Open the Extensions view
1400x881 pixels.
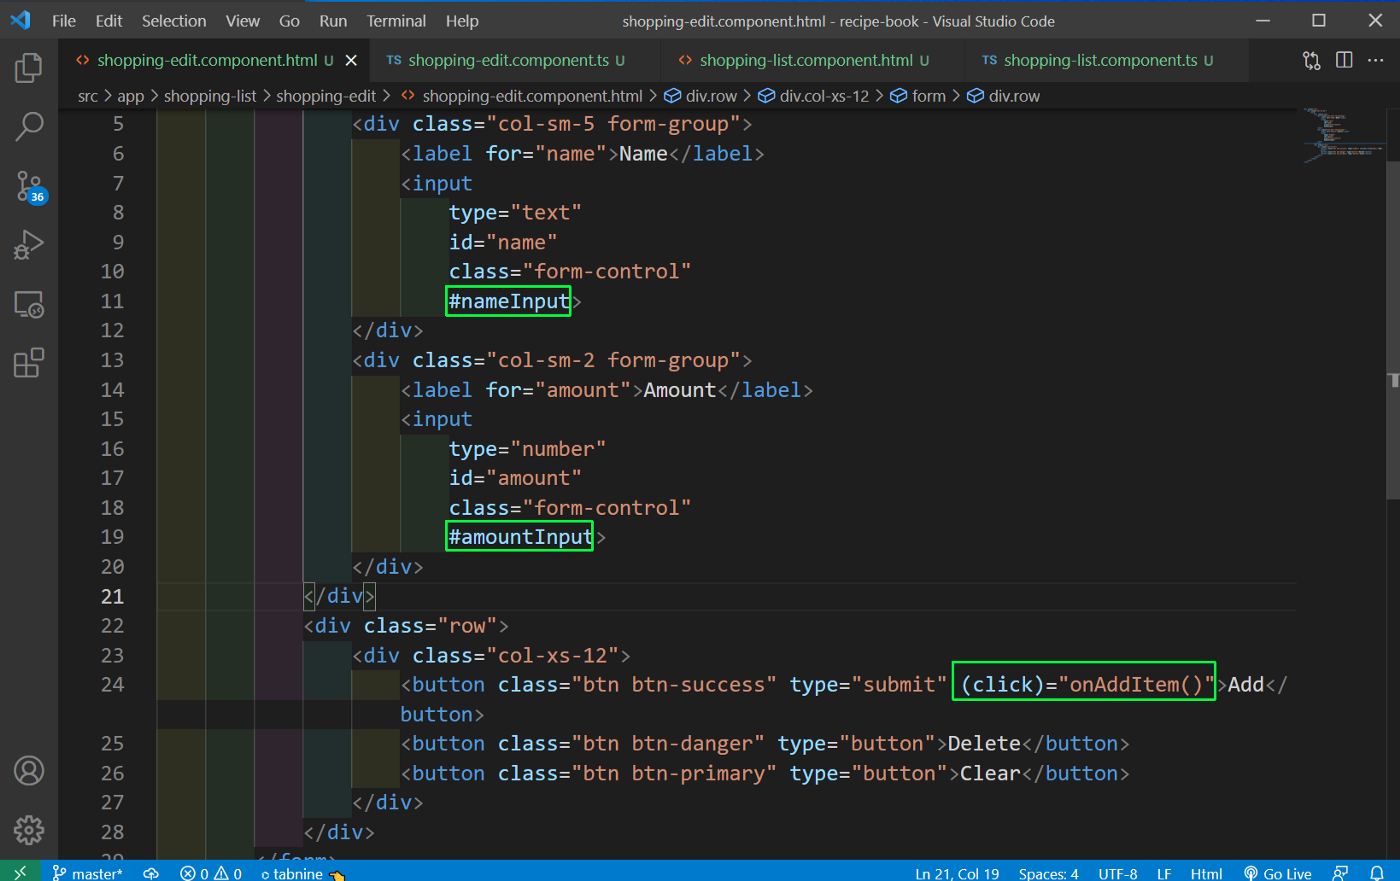pyautogui.click(x=29, y=362)
